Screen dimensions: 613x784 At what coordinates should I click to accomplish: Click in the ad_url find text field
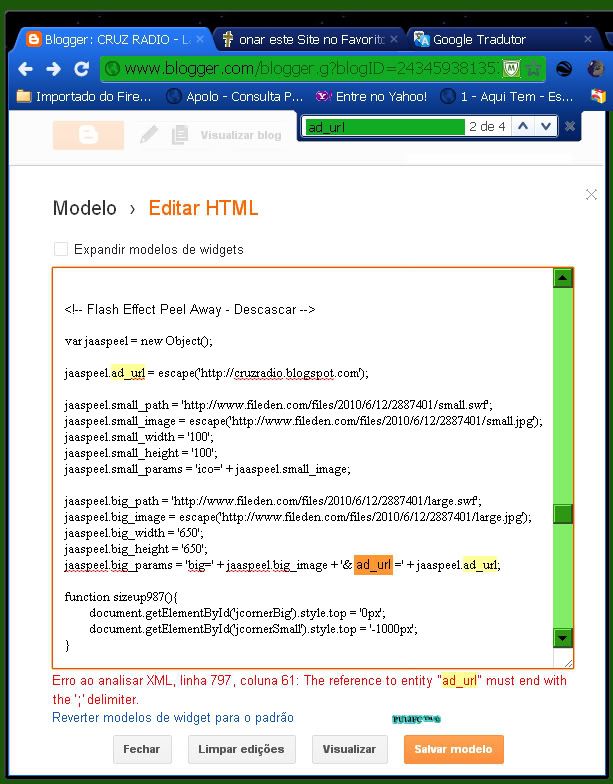(x=385, y=127)
